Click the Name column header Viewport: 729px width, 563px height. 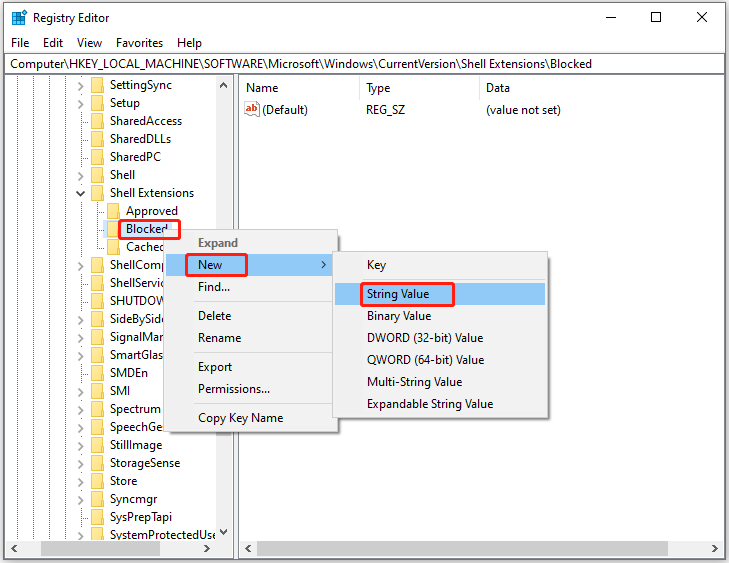(300, 88)
